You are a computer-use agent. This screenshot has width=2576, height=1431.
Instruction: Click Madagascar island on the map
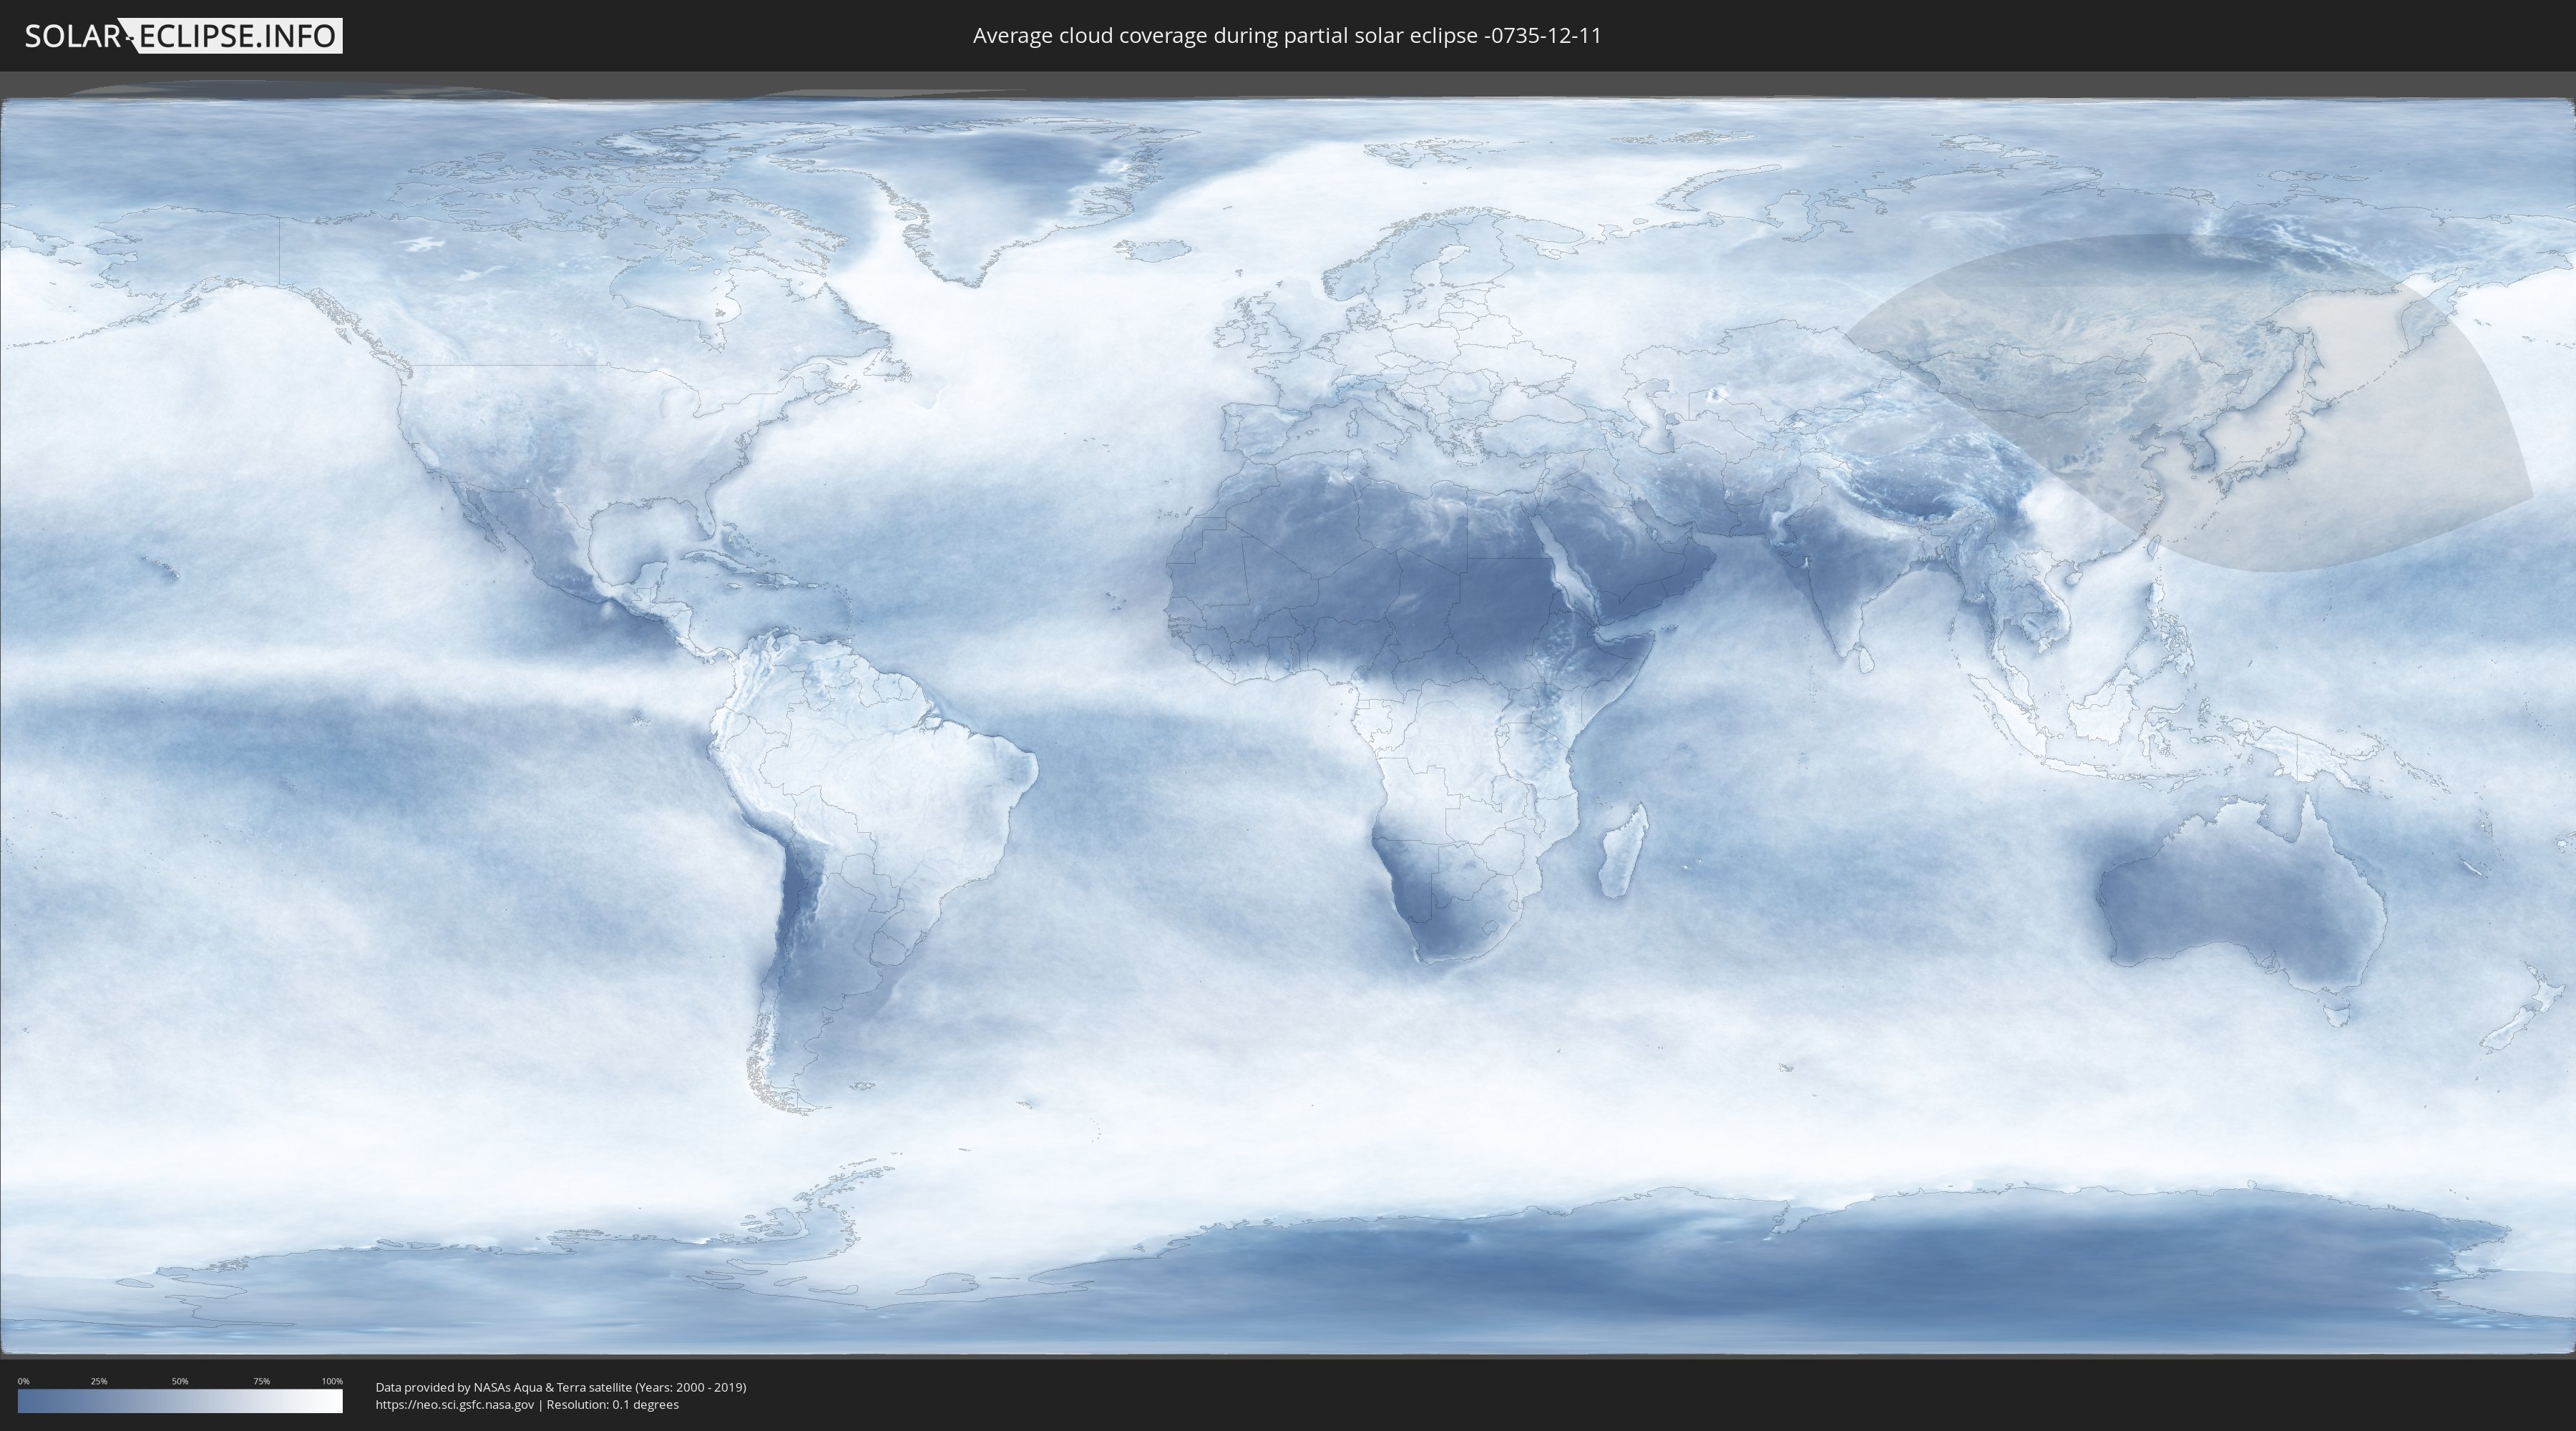[1622, 853]
